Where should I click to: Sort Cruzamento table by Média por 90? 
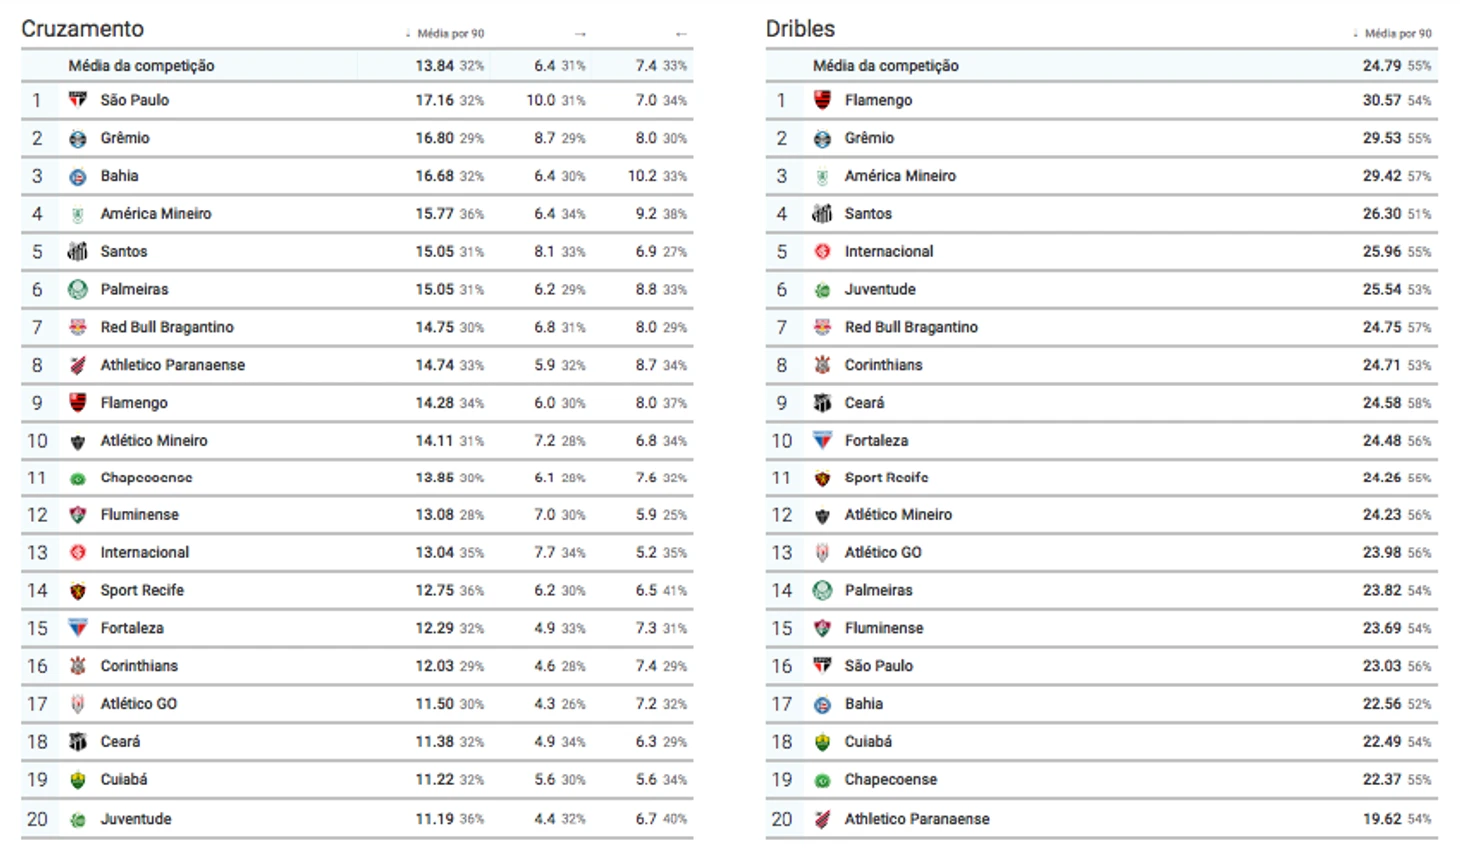click(x=449, y=33)
